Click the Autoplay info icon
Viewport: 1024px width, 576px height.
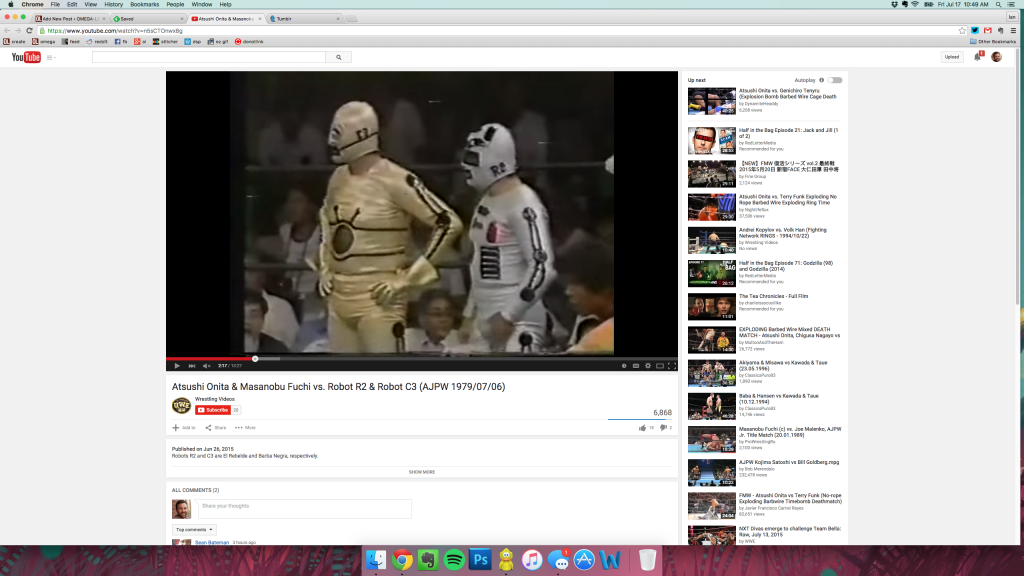pos(822,80)
